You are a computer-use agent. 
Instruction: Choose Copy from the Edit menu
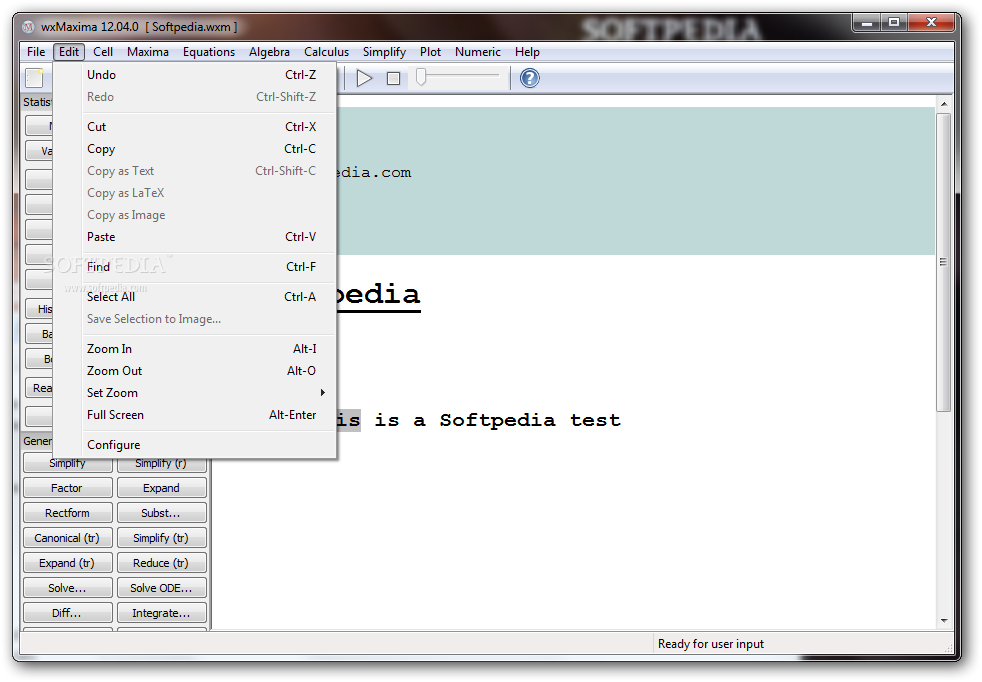[195, 149]
